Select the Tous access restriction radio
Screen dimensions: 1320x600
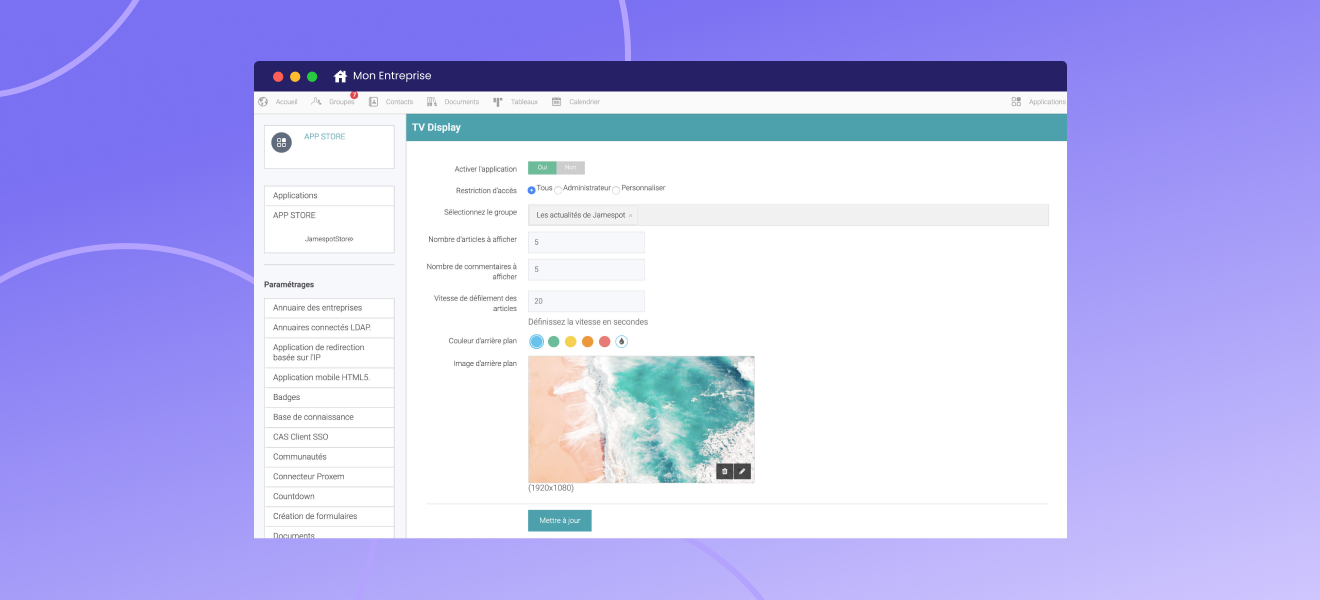tap(532, 190)
